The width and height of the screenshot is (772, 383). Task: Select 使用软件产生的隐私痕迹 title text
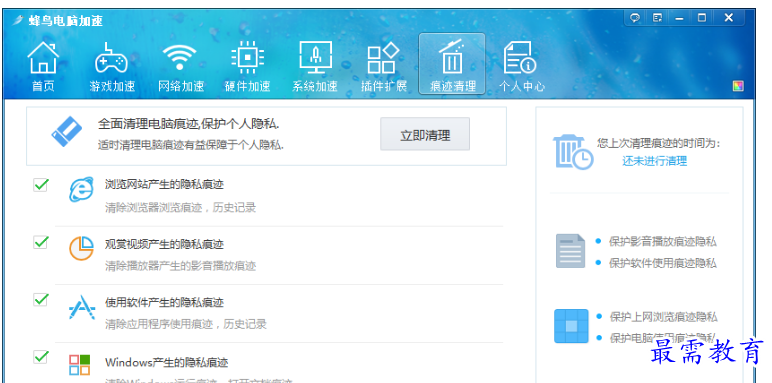164,302
